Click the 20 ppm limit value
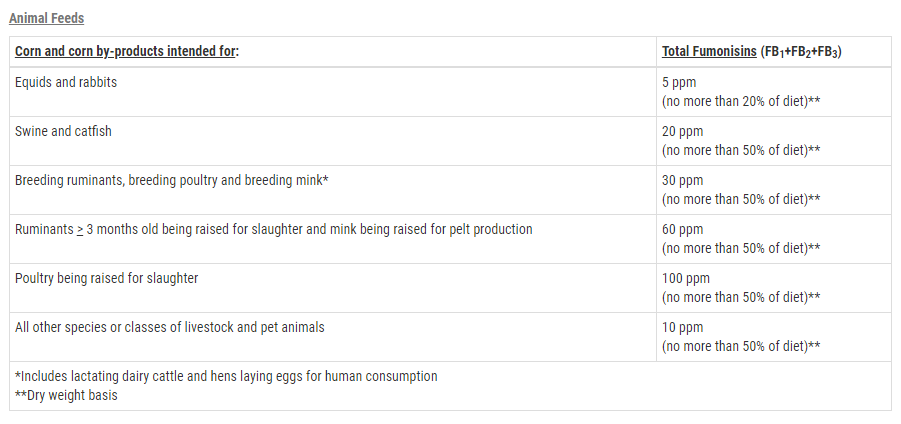The height and width of the screenshot is (424, 901). click(682, 131)
